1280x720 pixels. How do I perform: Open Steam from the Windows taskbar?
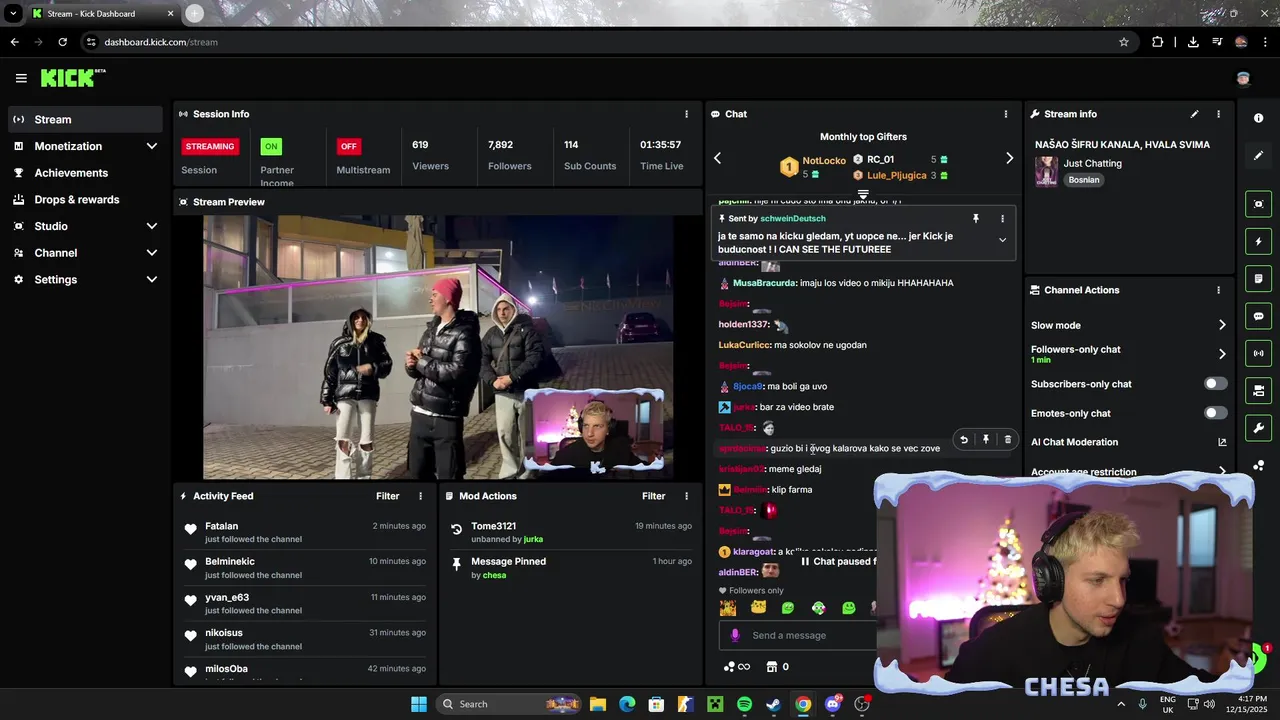(x=773, y=704)
